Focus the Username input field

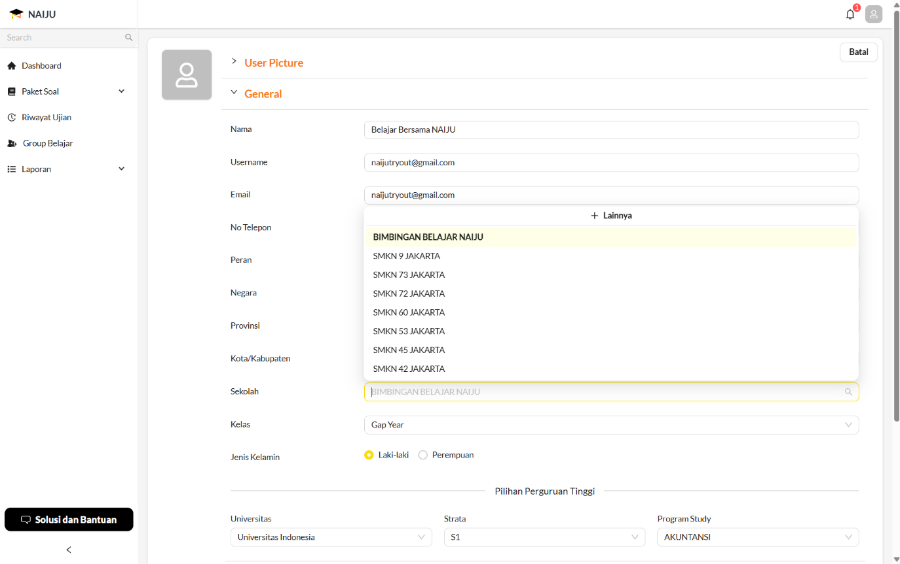point(611,162)
